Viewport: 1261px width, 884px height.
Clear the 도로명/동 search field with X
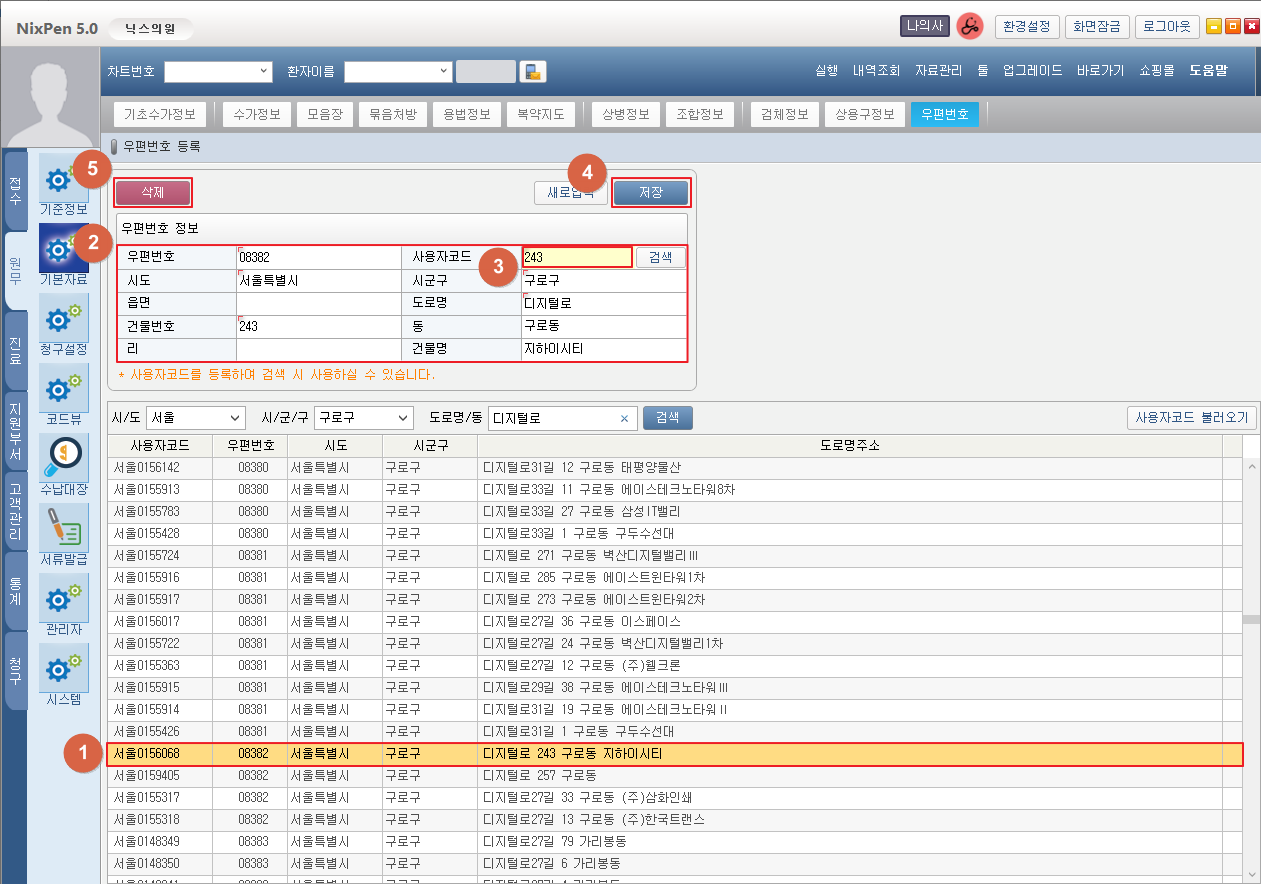624,418
